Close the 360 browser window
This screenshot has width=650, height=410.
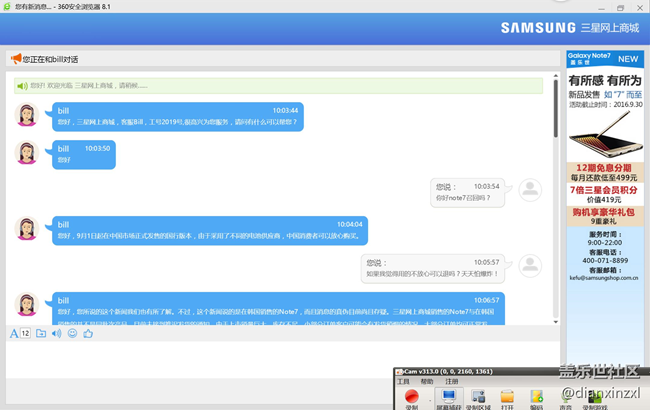point(640,8)
